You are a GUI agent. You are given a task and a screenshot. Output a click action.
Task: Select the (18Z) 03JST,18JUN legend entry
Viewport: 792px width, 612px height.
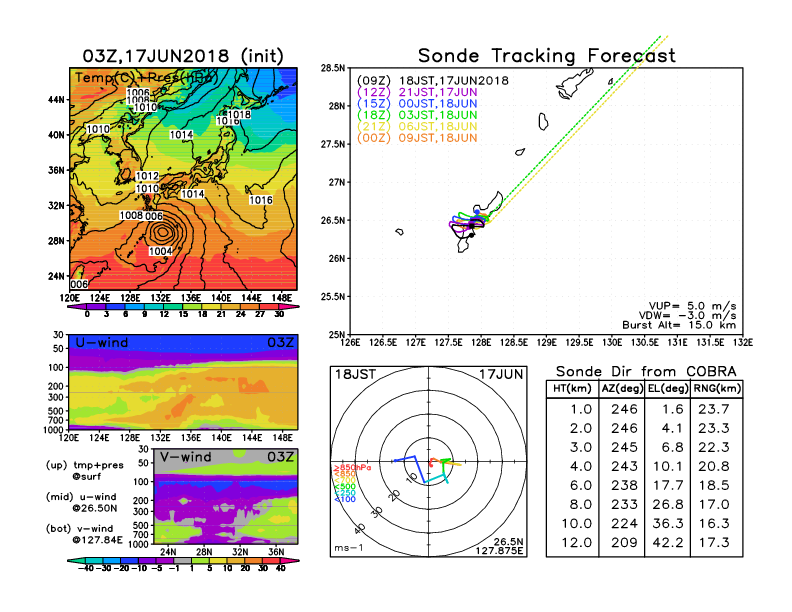[417, 115]
